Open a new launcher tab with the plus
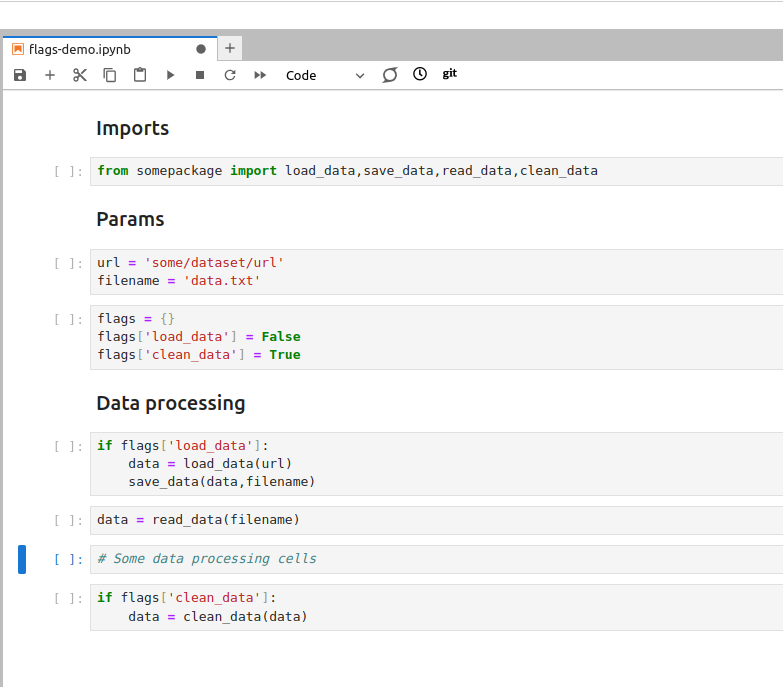The width and height of the screenshot is (783, 687). 230,48
